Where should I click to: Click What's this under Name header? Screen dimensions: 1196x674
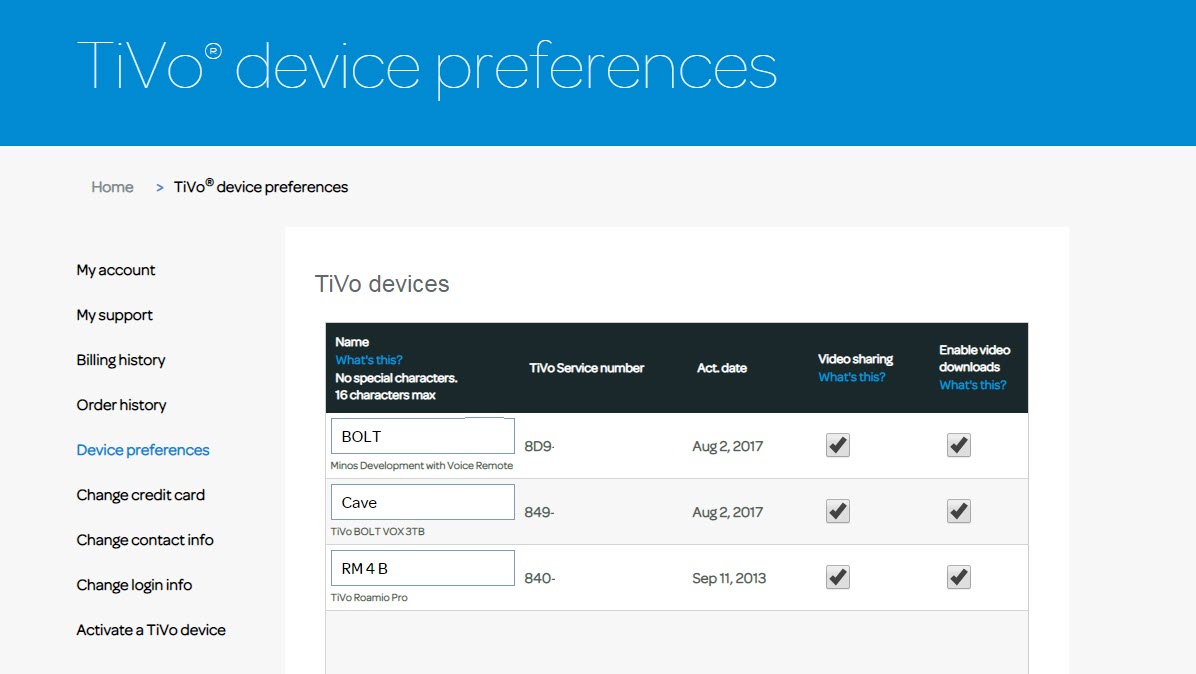368,360
